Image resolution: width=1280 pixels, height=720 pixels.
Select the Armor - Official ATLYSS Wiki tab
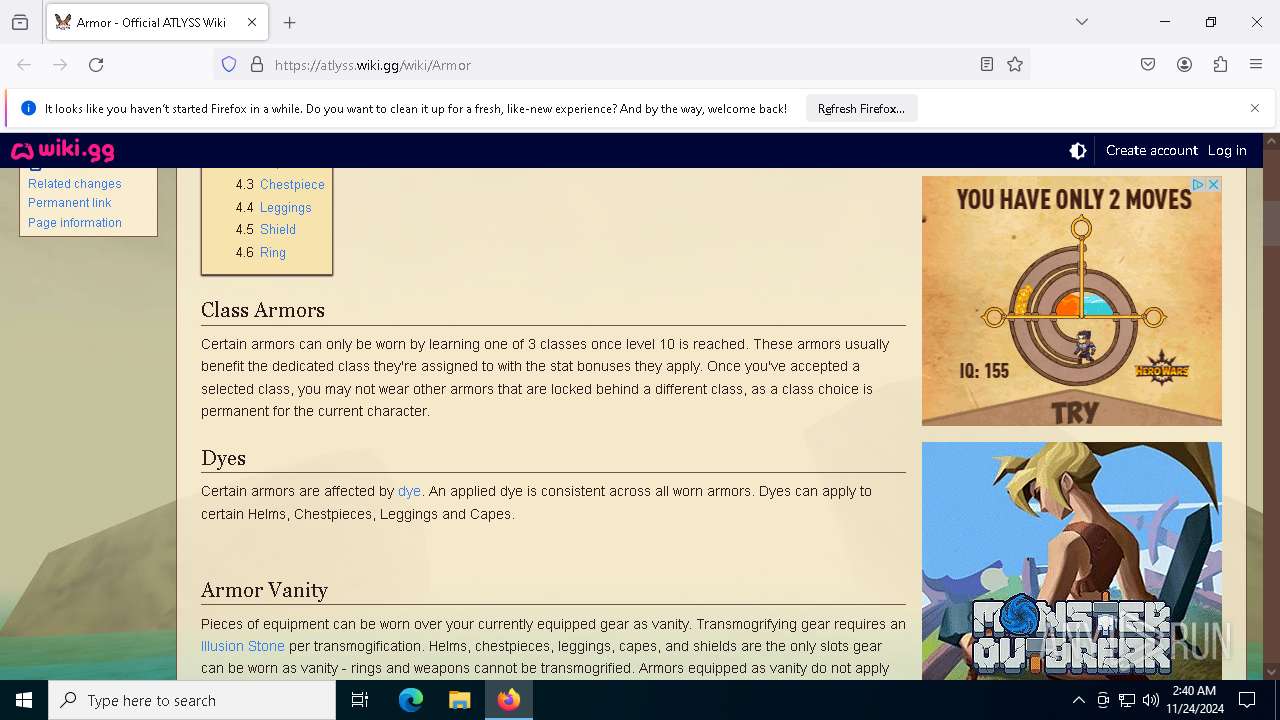pos(157,22)
